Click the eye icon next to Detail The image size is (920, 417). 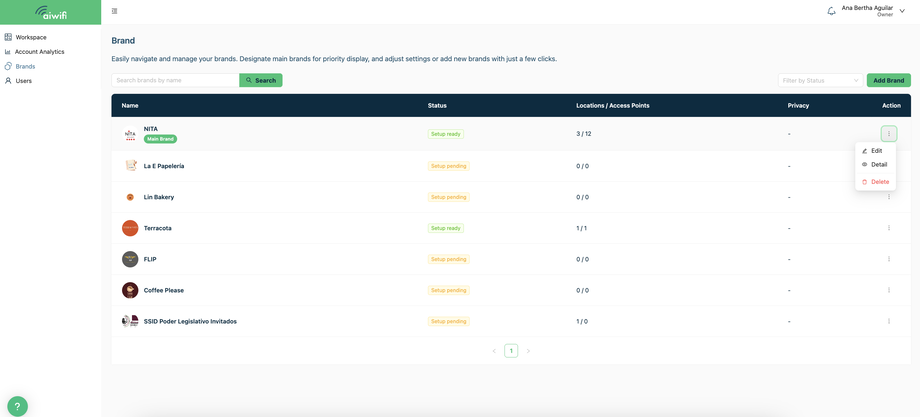click(x=864, y=165)
